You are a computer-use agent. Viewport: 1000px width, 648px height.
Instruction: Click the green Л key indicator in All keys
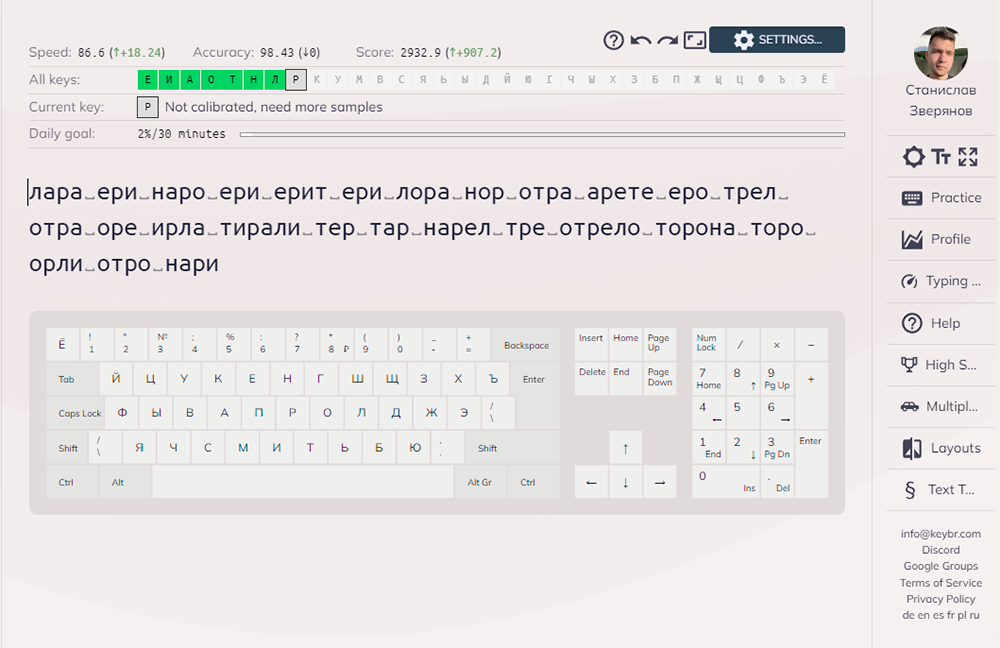[x=274, y=80]
